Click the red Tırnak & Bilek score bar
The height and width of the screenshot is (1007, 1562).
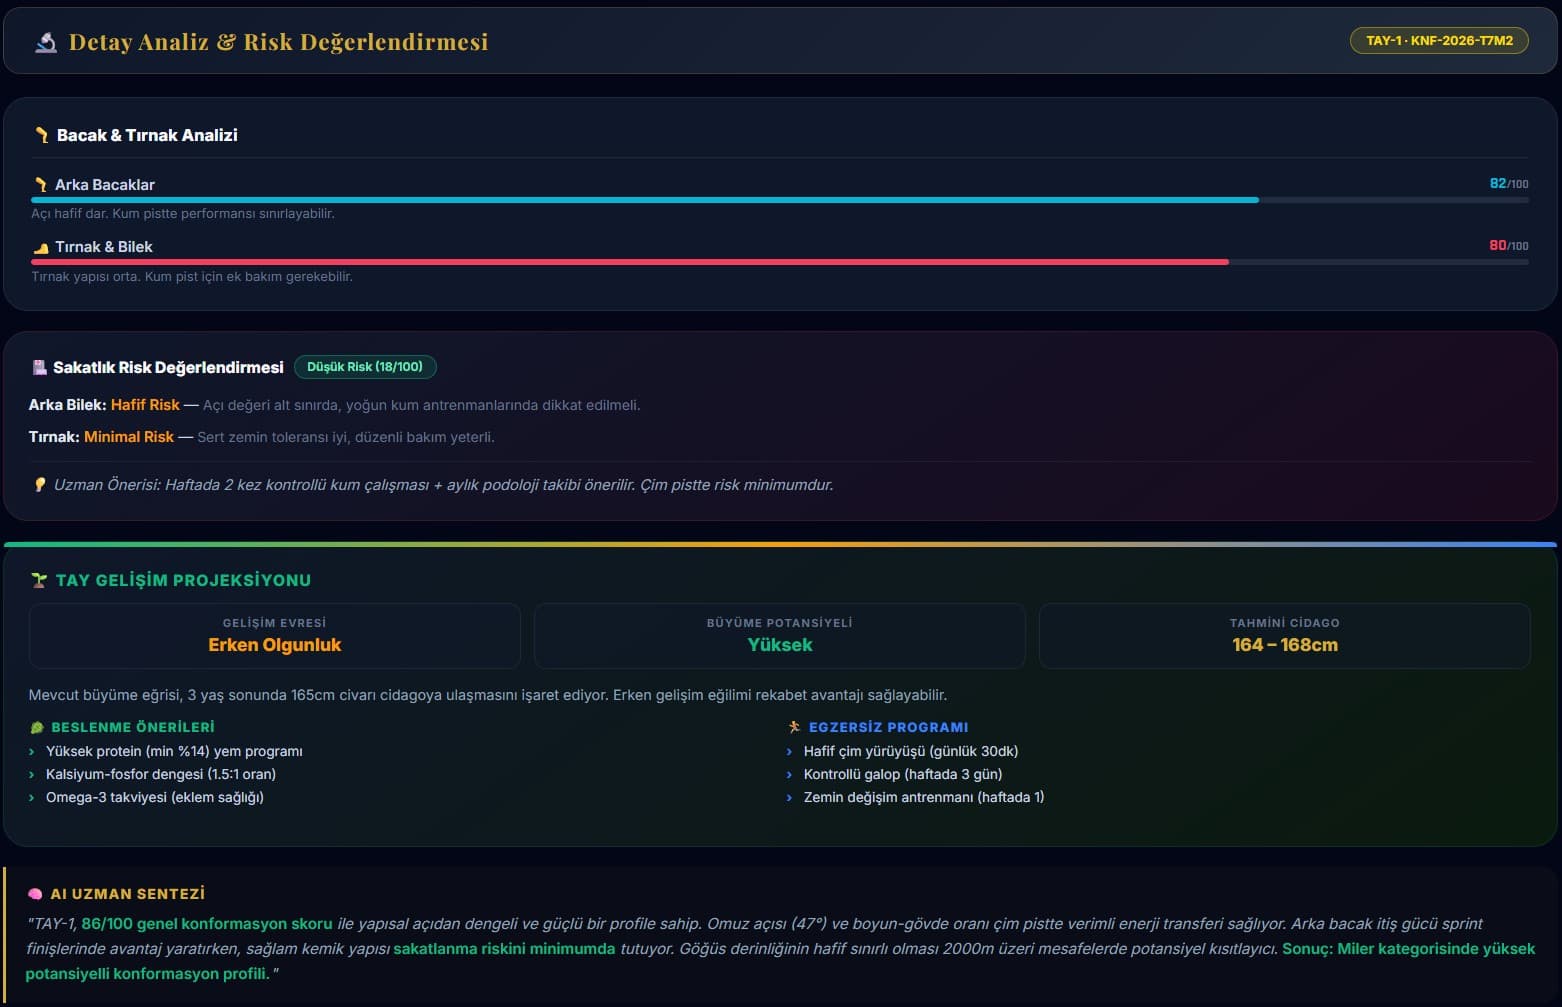coord(629,262)
